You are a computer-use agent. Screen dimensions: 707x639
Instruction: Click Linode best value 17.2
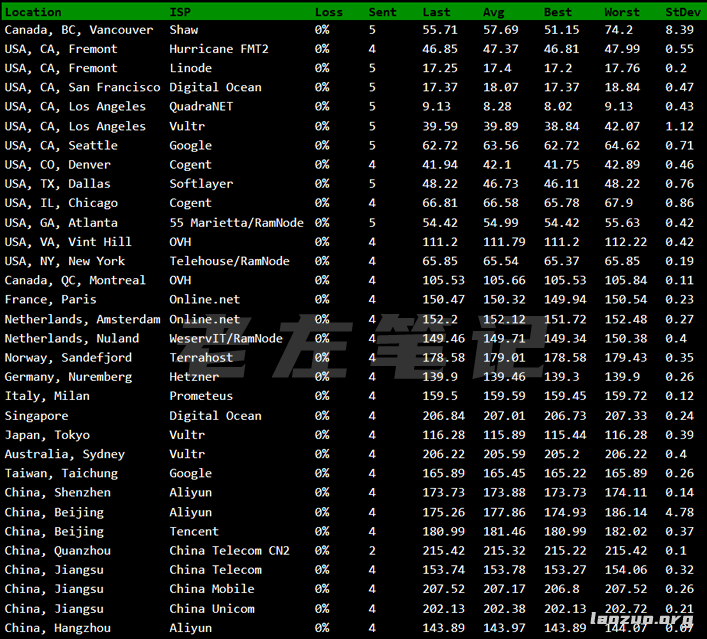(x=558, y=68)
